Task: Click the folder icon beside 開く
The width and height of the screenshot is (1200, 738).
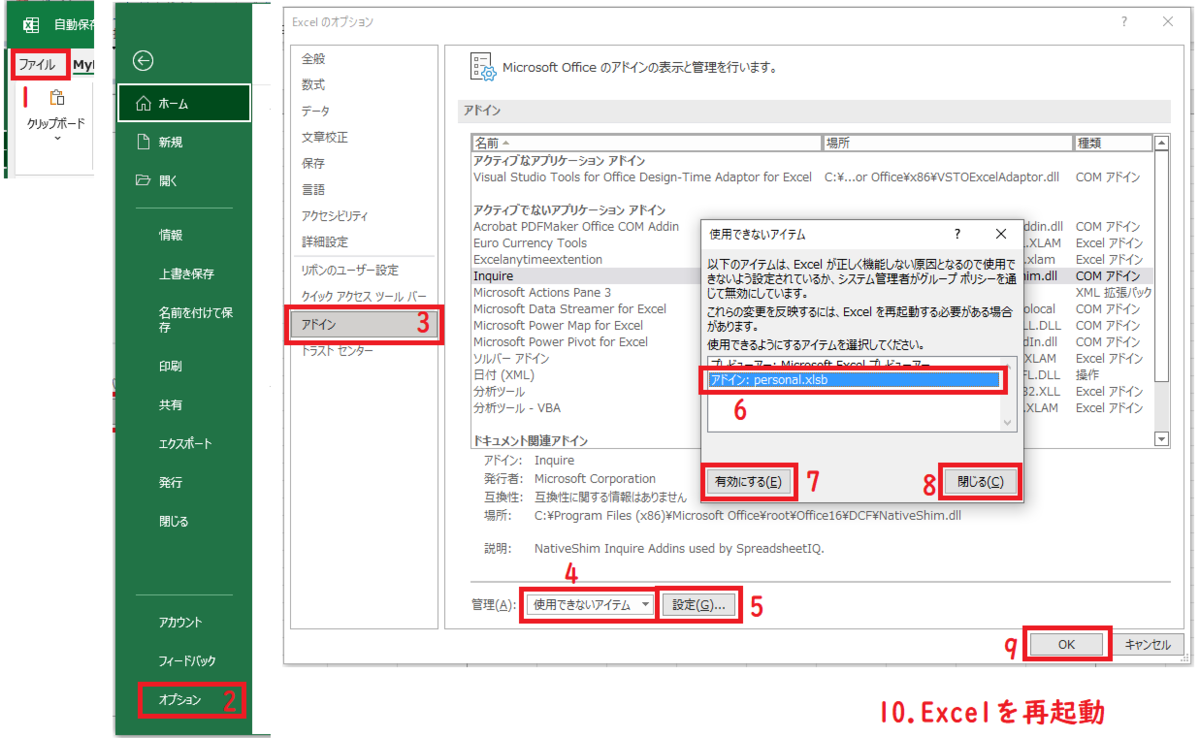Action: (x=143, y=181)
